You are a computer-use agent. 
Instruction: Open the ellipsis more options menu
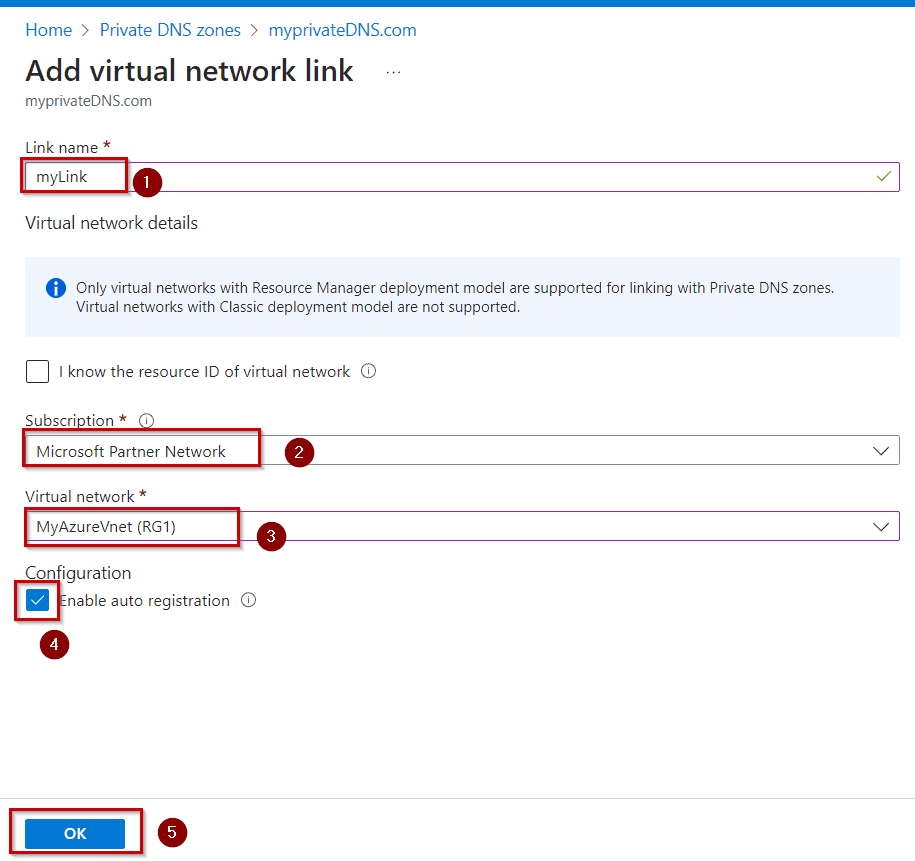(x=393, y=72)
